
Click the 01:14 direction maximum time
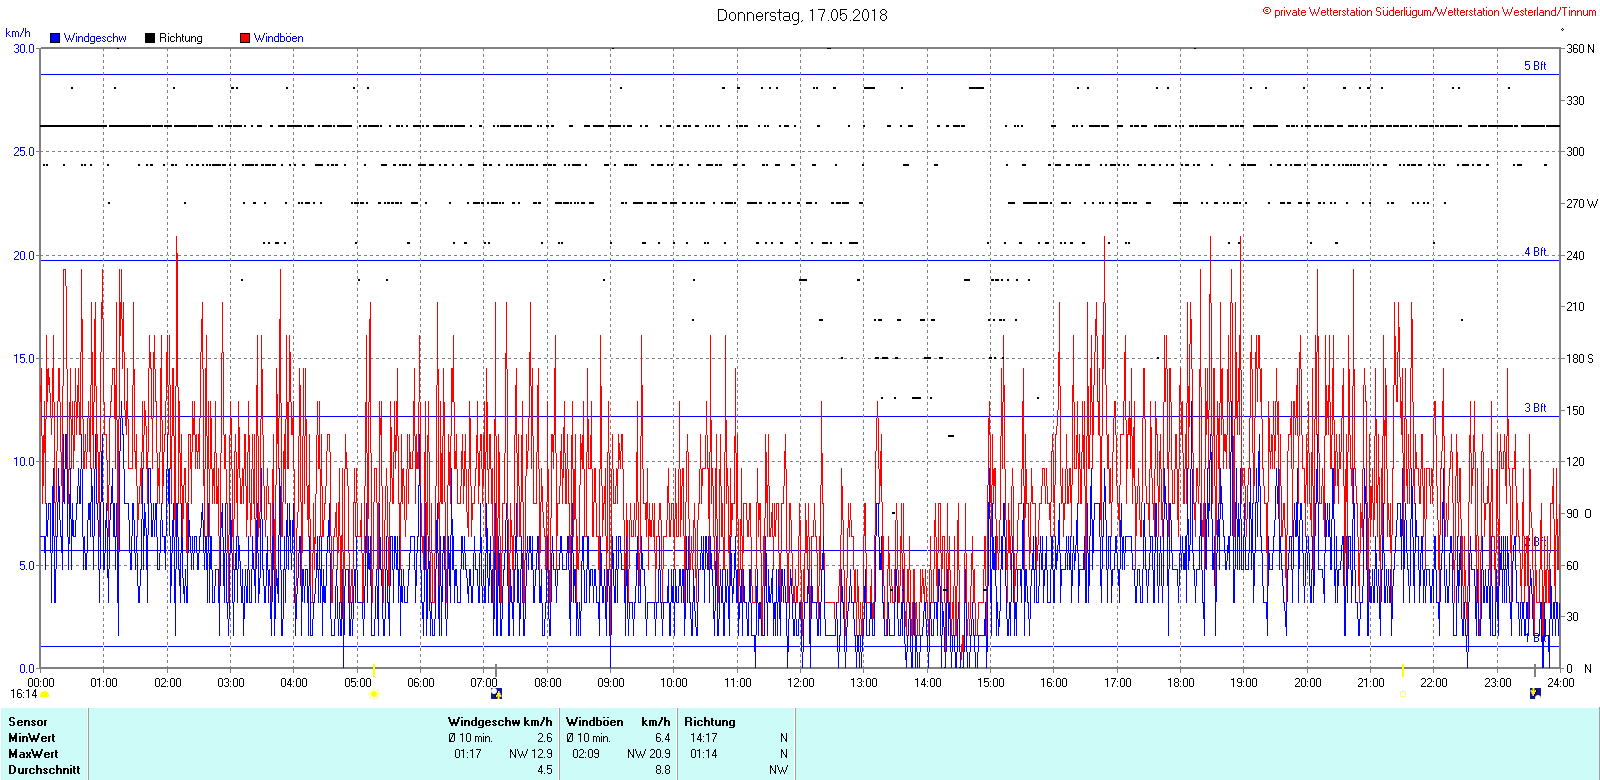(x=704, y=754)
